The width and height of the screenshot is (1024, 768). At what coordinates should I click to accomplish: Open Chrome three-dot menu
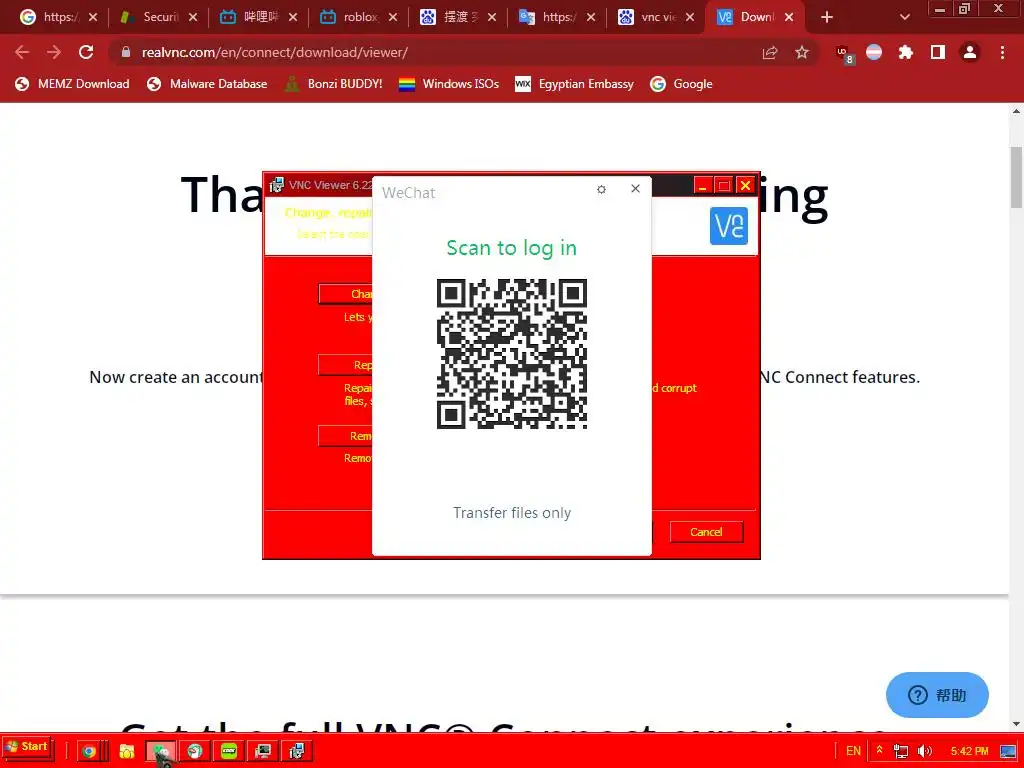click(x=1002, y=52)
